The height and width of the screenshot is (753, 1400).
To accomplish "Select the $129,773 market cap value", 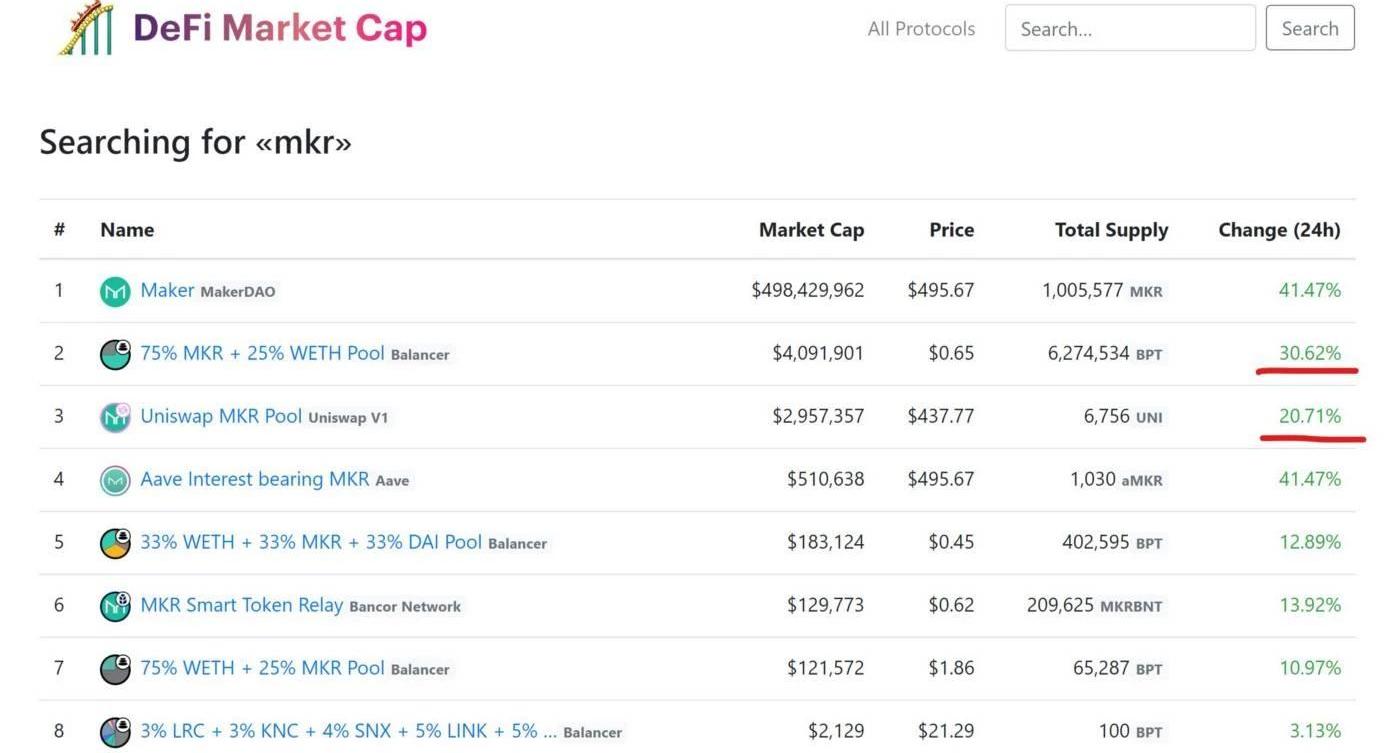I will [x=825, y=605].
